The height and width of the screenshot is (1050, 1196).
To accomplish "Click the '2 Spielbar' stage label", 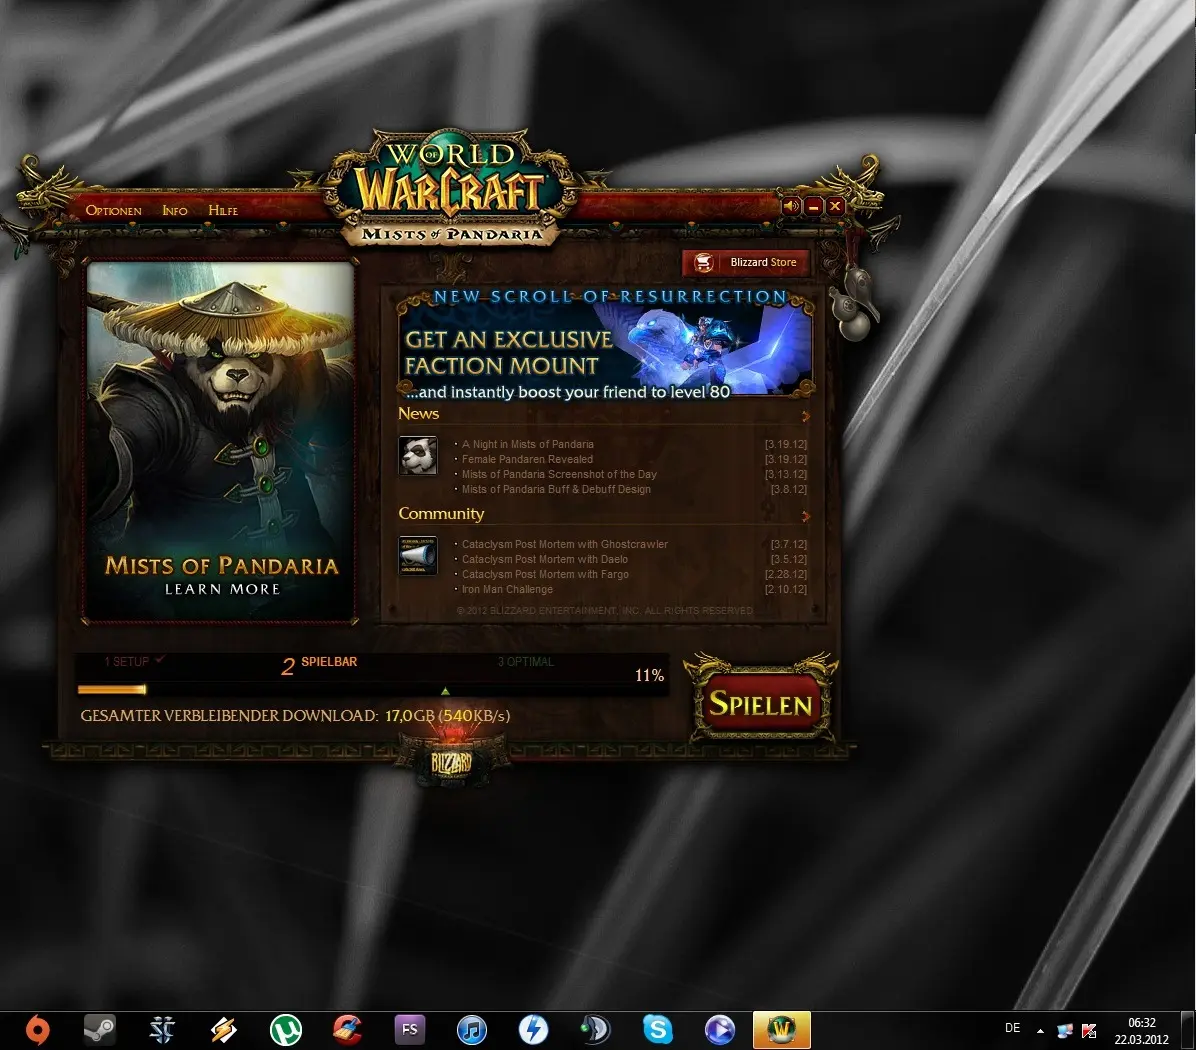I will tap(319, 665).
